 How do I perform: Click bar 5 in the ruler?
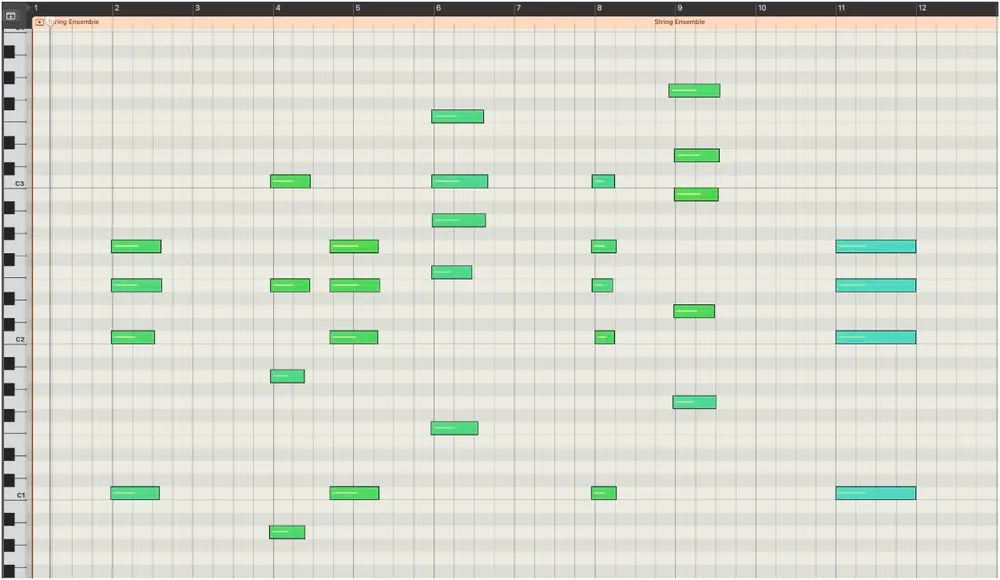tap(357, 8)
